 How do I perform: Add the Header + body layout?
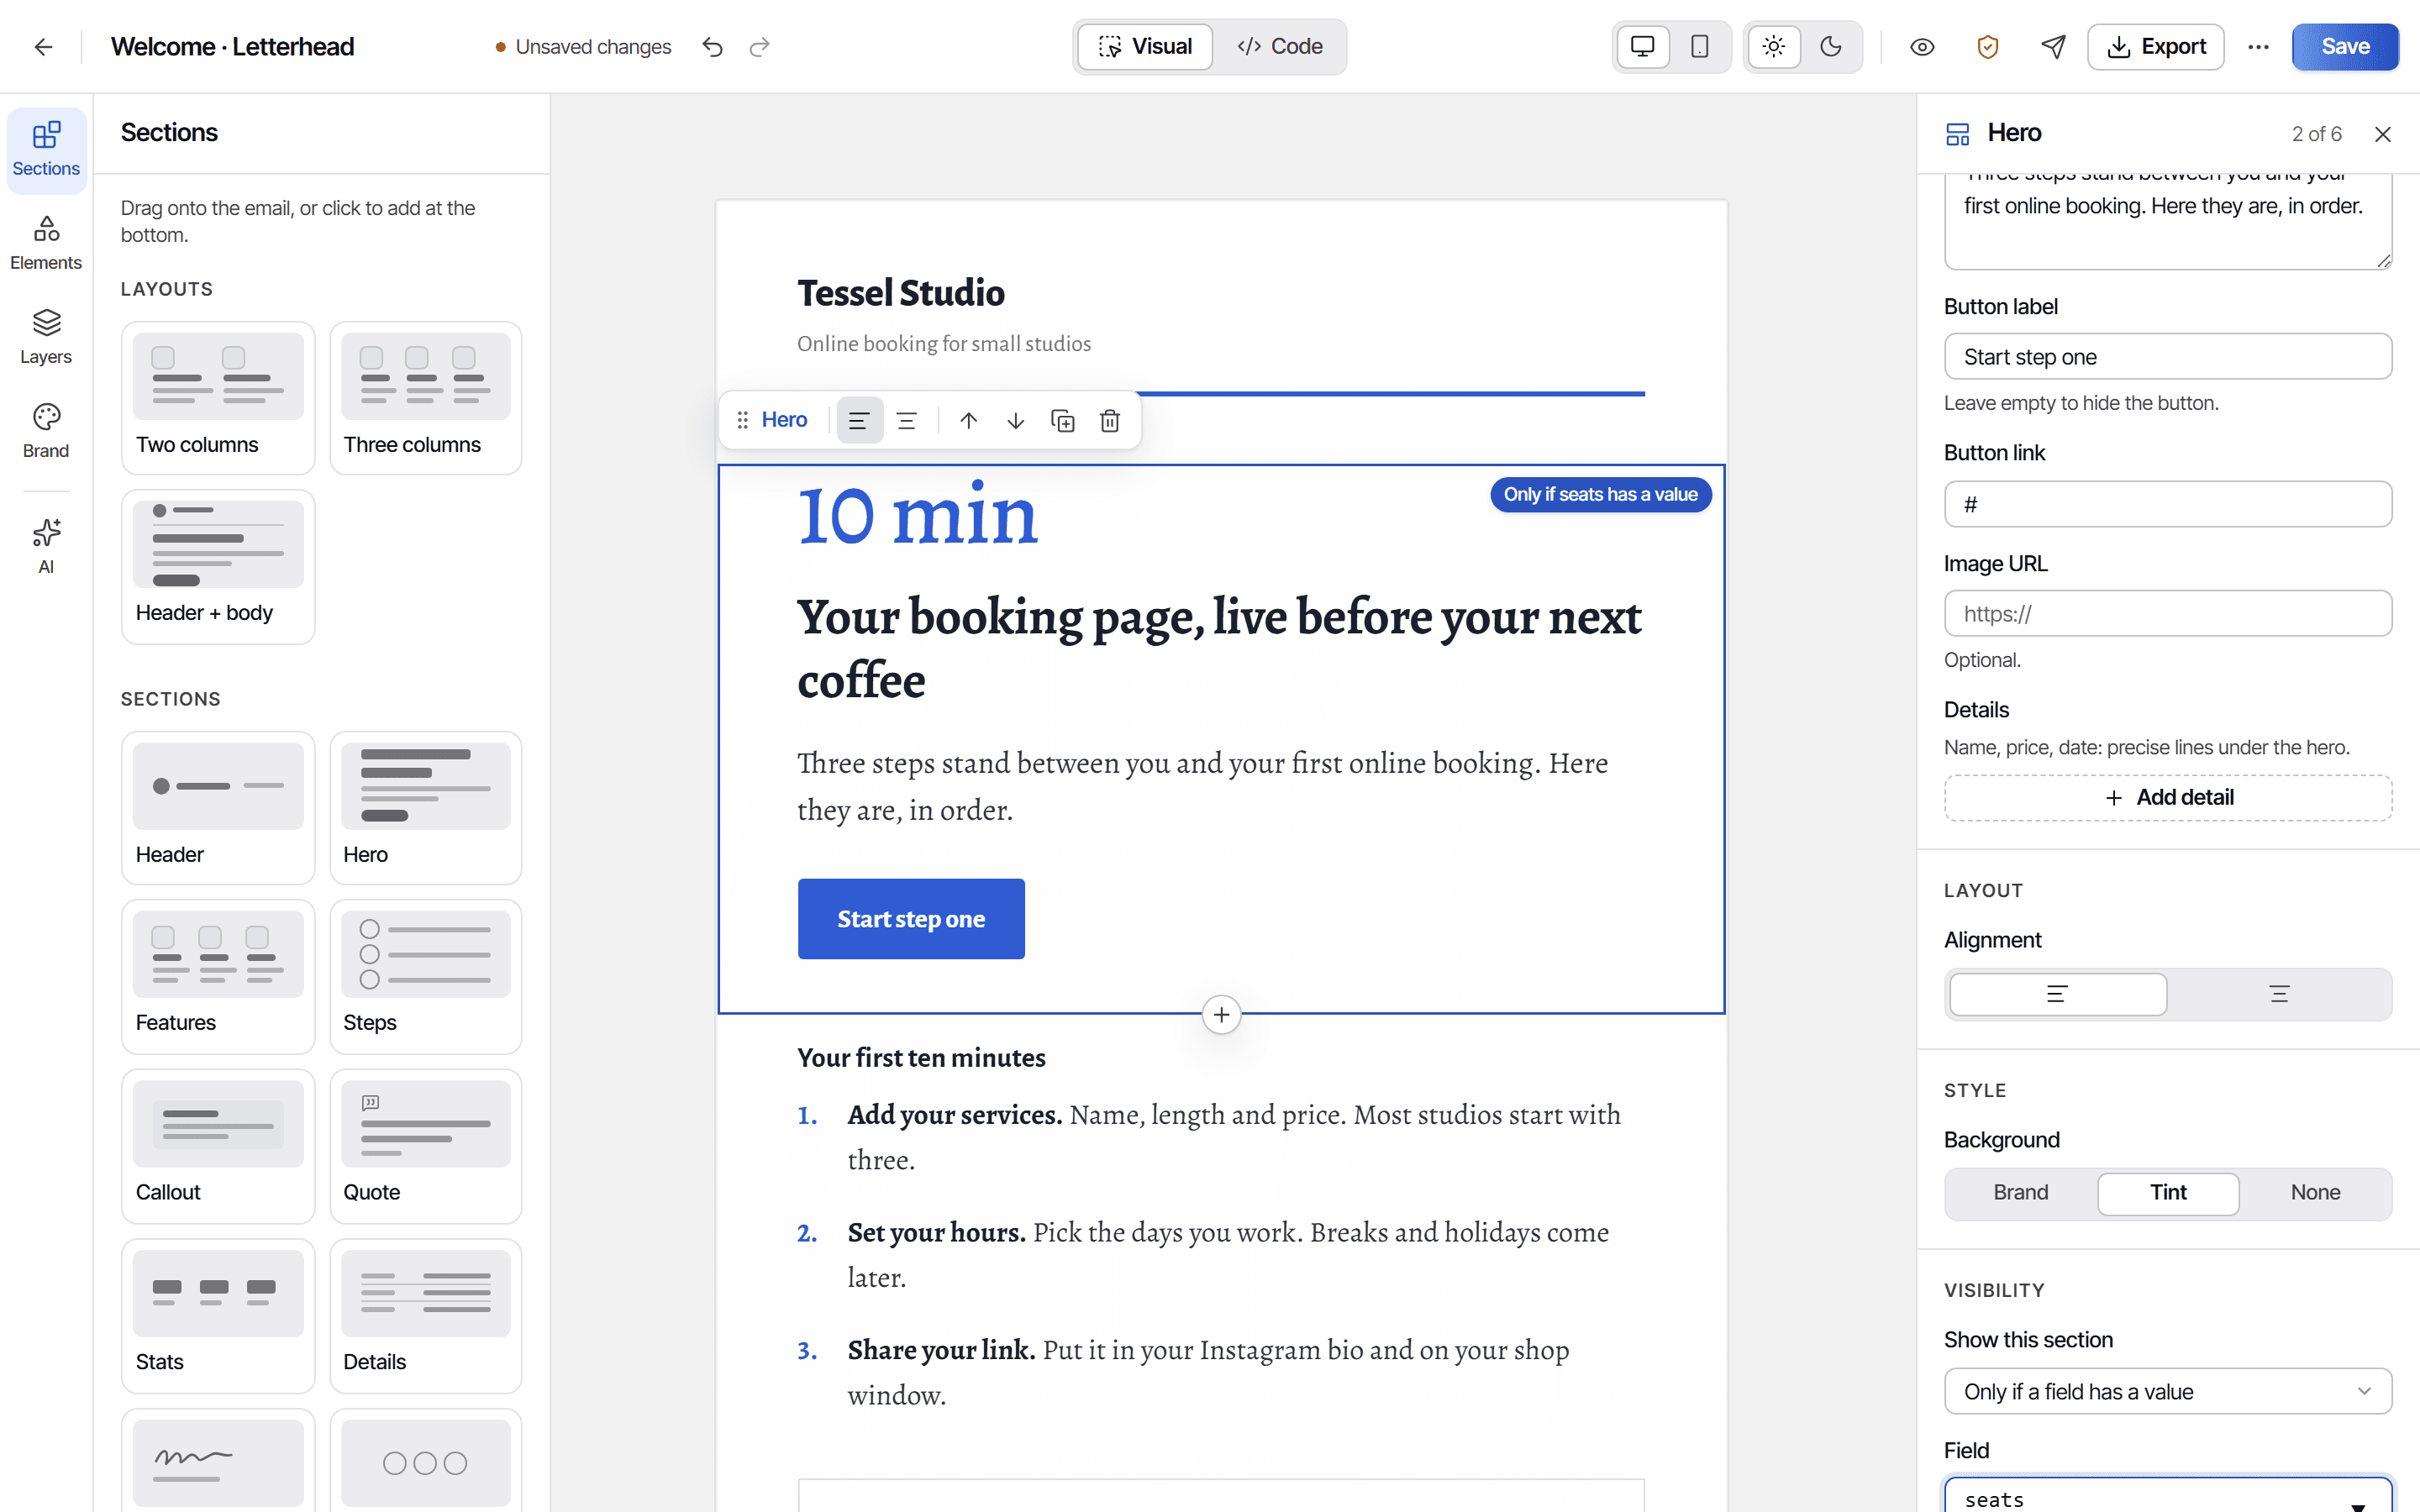coord(218,566)
